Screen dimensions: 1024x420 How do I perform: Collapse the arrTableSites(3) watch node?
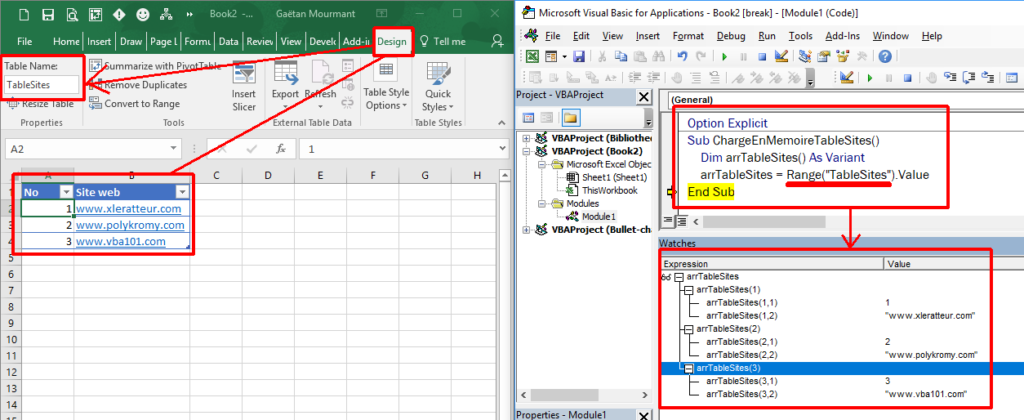[686, 367]
